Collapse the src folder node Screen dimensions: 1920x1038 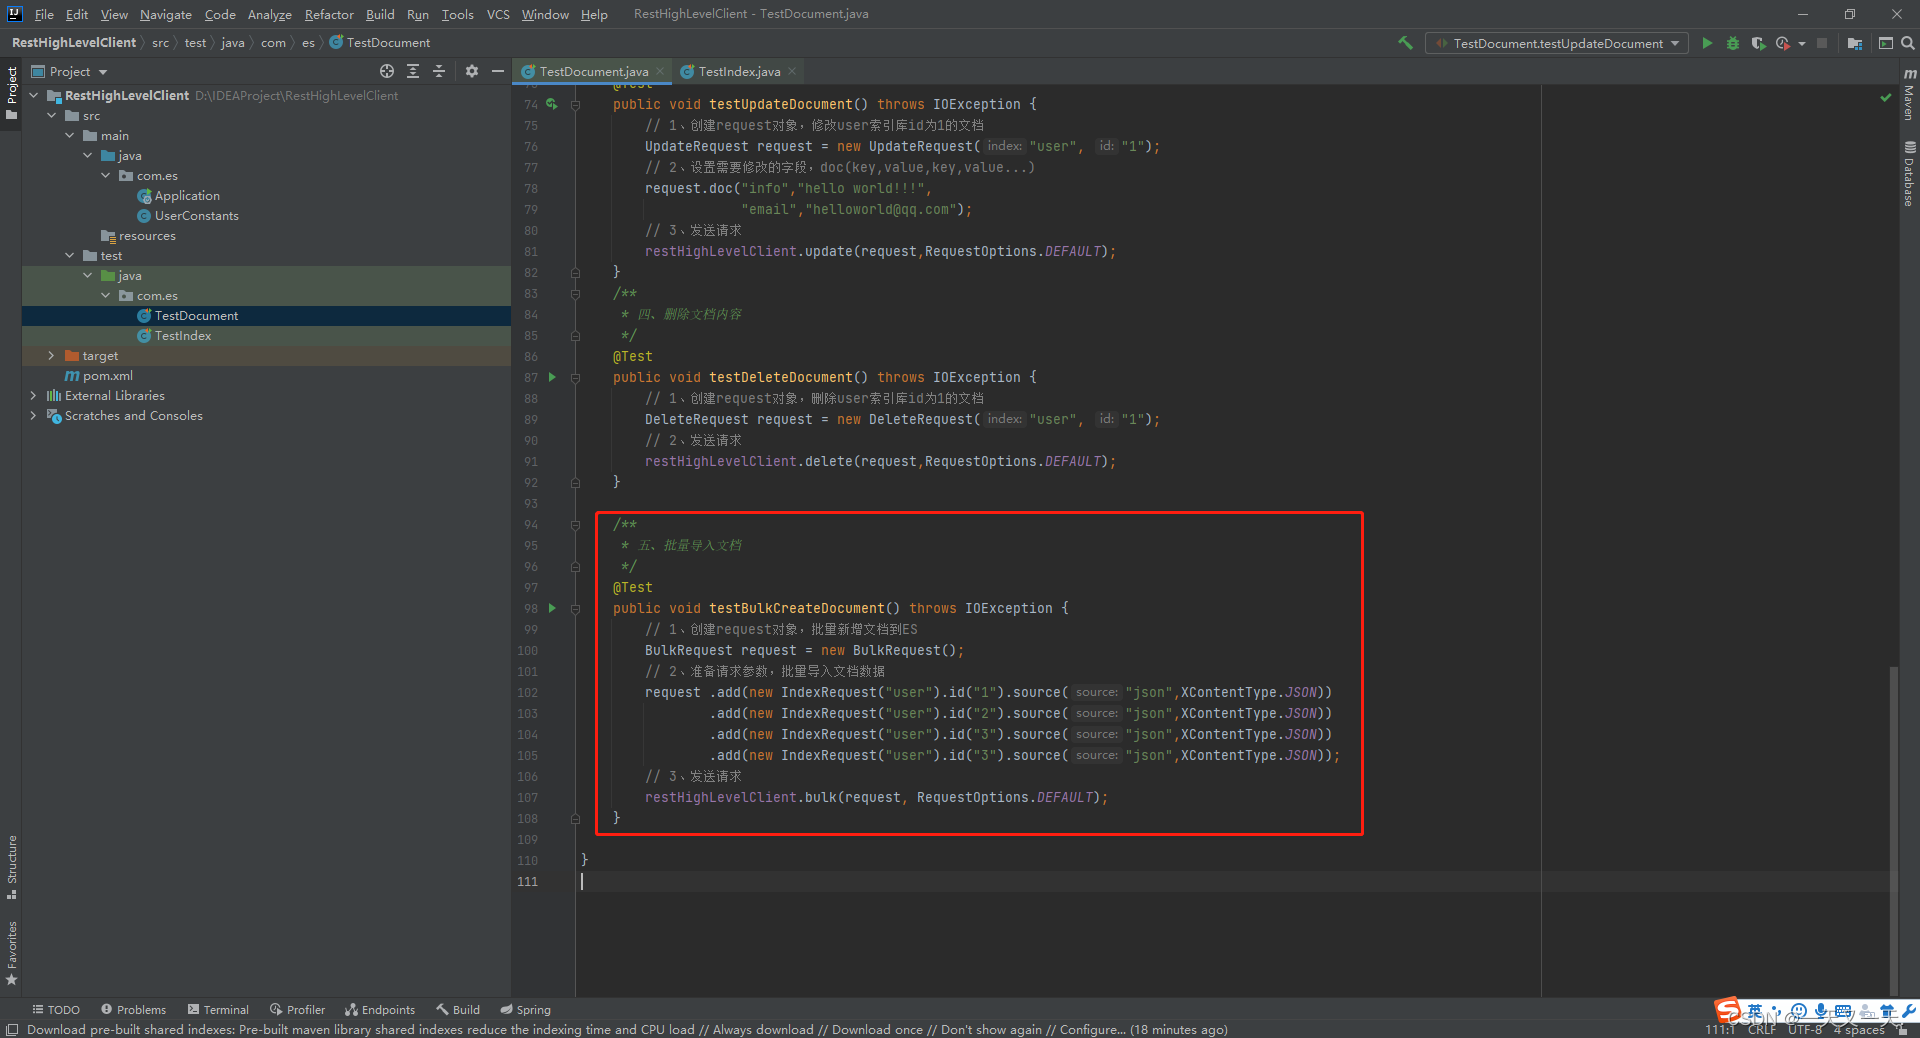pos(52,116)
